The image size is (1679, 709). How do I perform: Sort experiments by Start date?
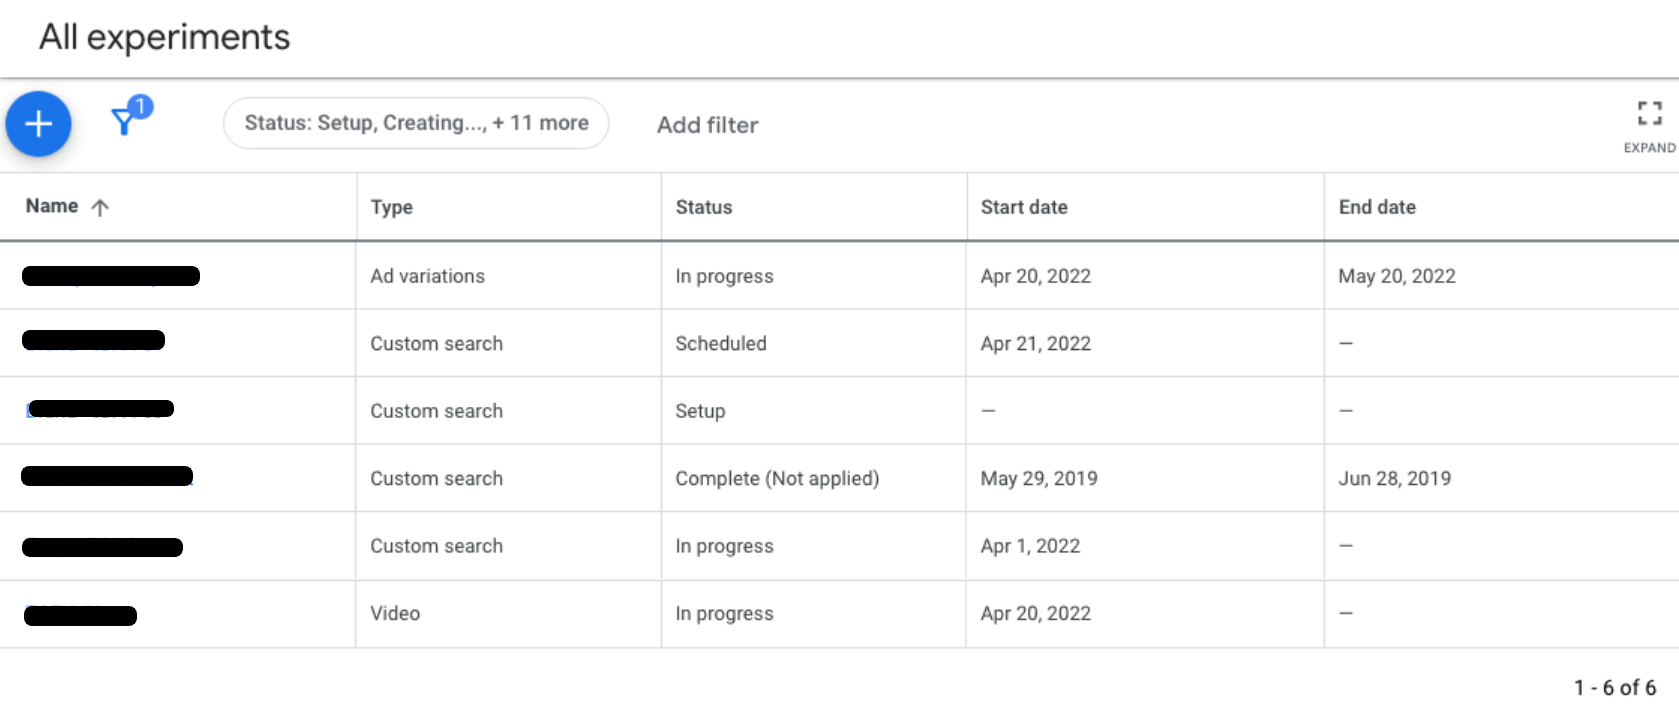(x=1023, y=207)
